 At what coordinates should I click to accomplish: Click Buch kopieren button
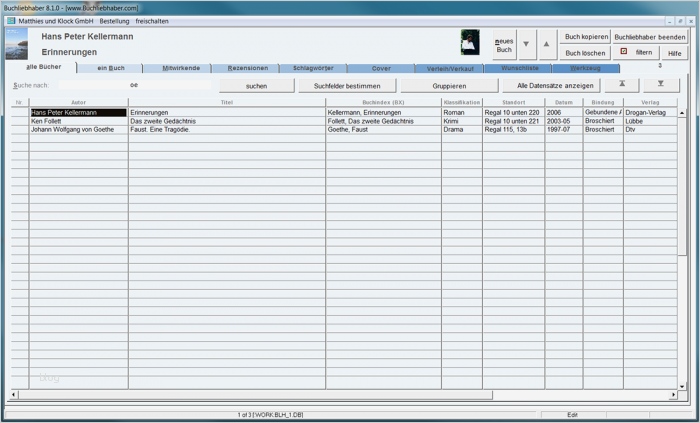point(585,37)
